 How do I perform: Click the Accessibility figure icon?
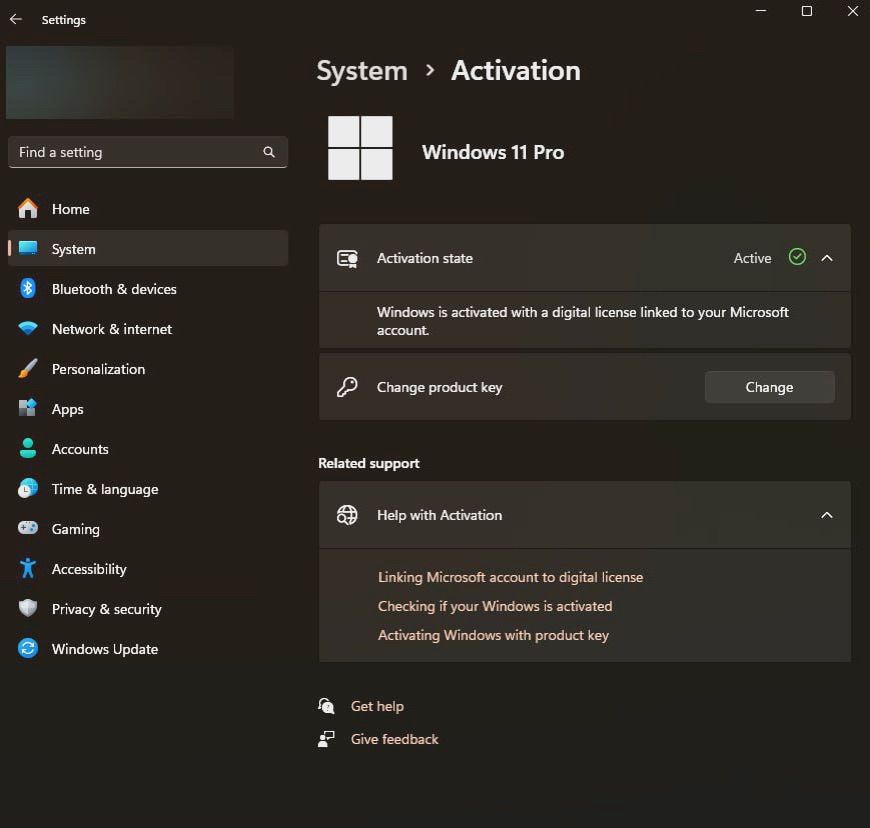click(x=28, y=568)
